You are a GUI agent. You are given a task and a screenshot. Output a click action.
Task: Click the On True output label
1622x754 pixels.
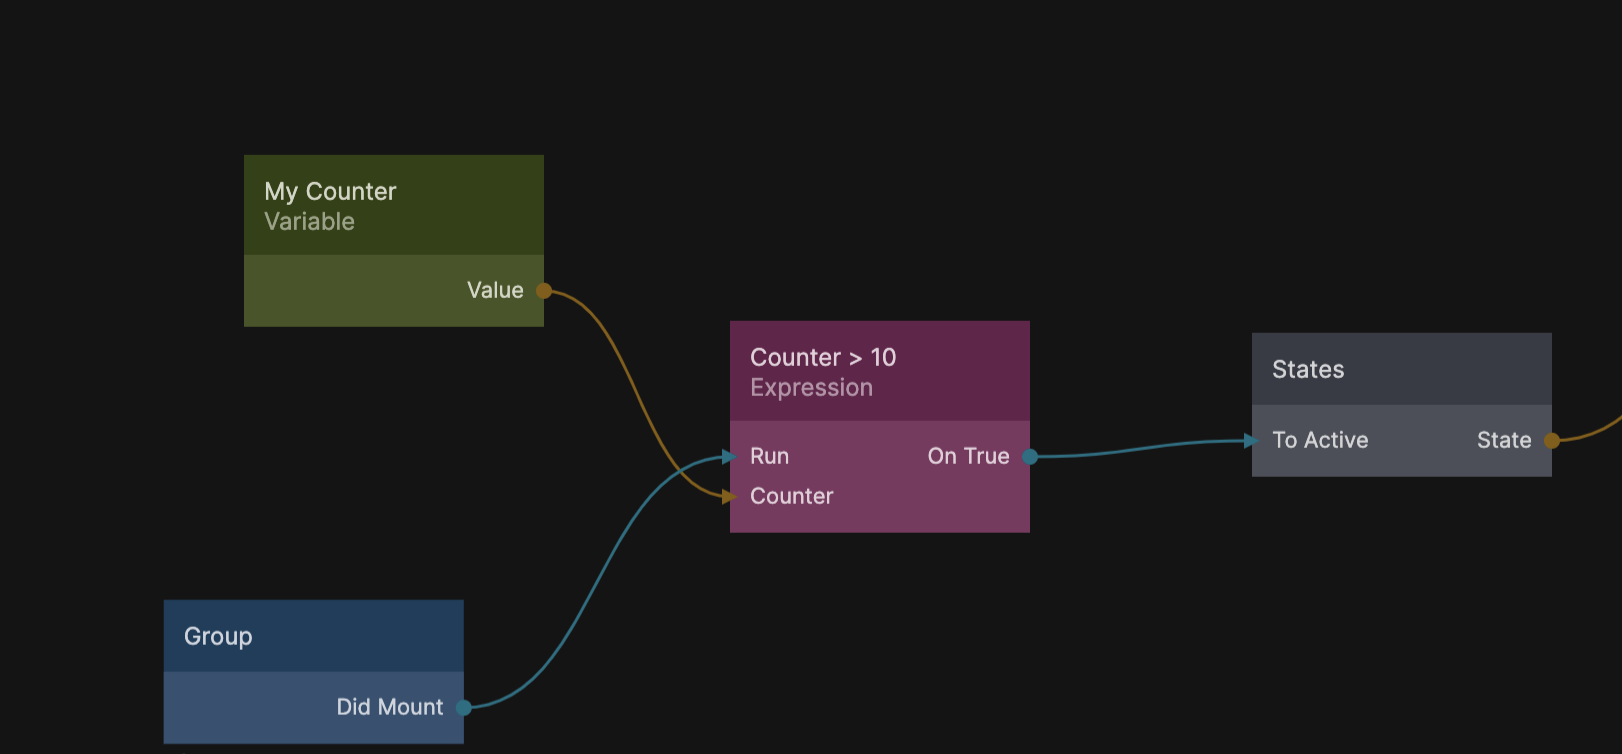968,457
